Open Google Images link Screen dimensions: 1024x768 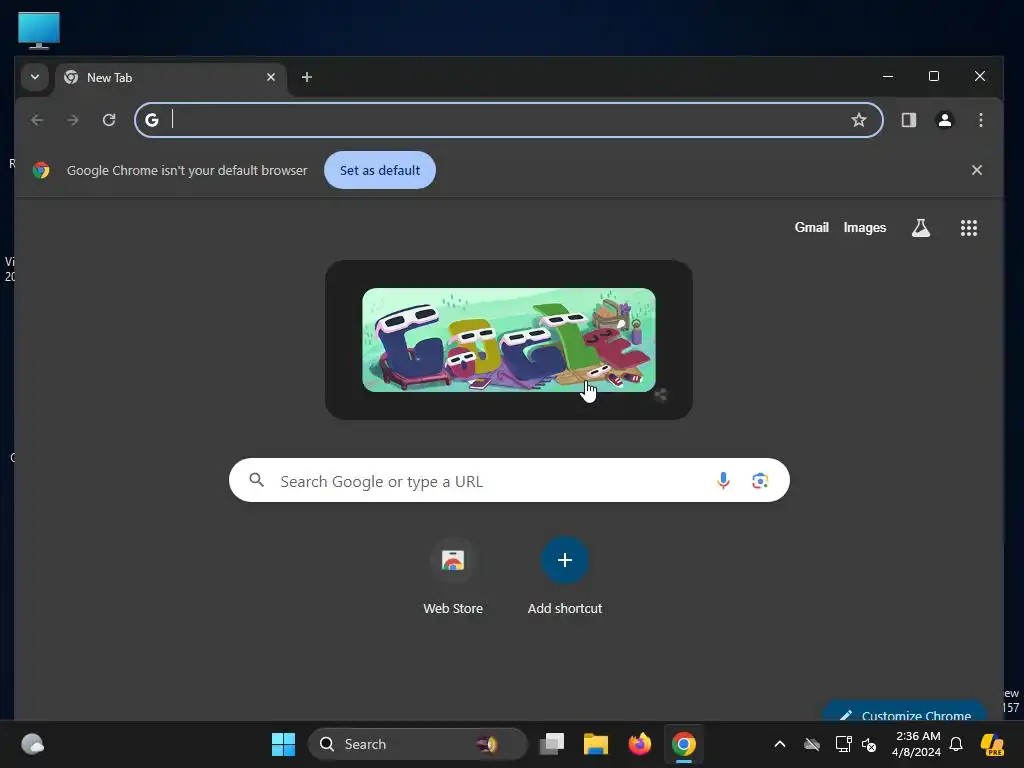coord(864,228)
